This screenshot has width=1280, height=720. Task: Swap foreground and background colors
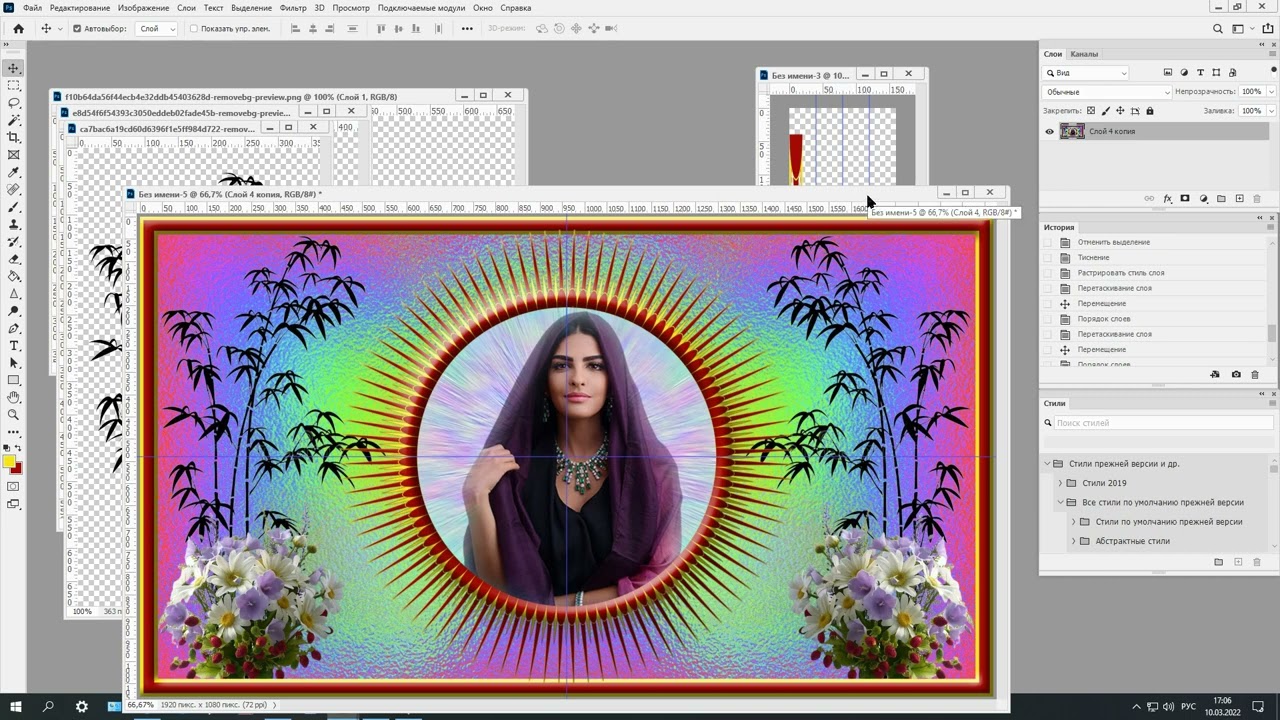click(x=19, y=449)
